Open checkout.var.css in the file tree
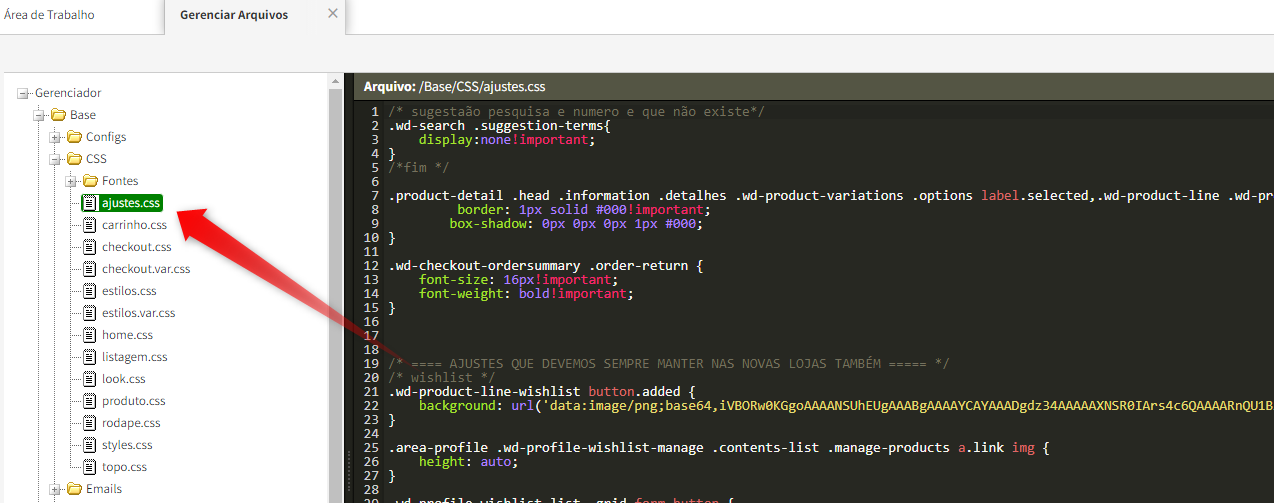This screenshot has width=1274, height=503. point(146,269)
